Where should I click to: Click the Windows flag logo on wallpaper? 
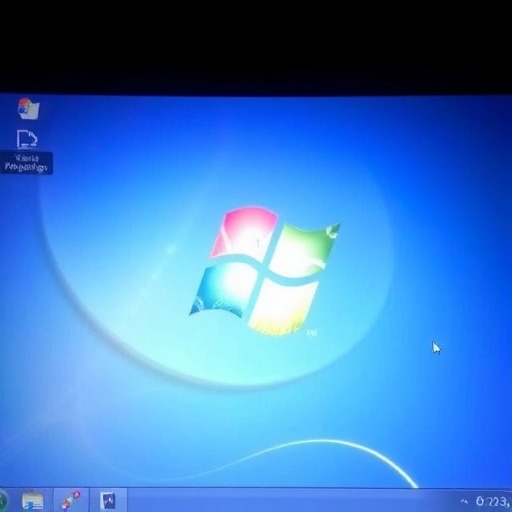pyautogui.click(x=265, y=270)
